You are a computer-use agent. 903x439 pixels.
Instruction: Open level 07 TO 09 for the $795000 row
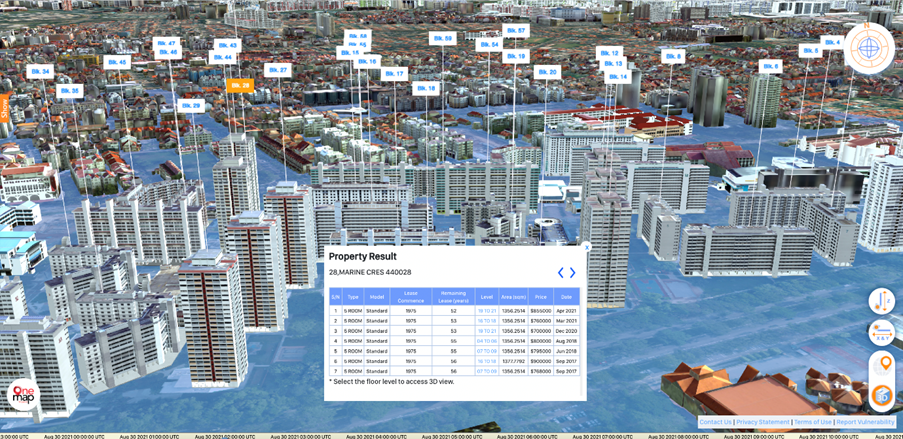487,351
